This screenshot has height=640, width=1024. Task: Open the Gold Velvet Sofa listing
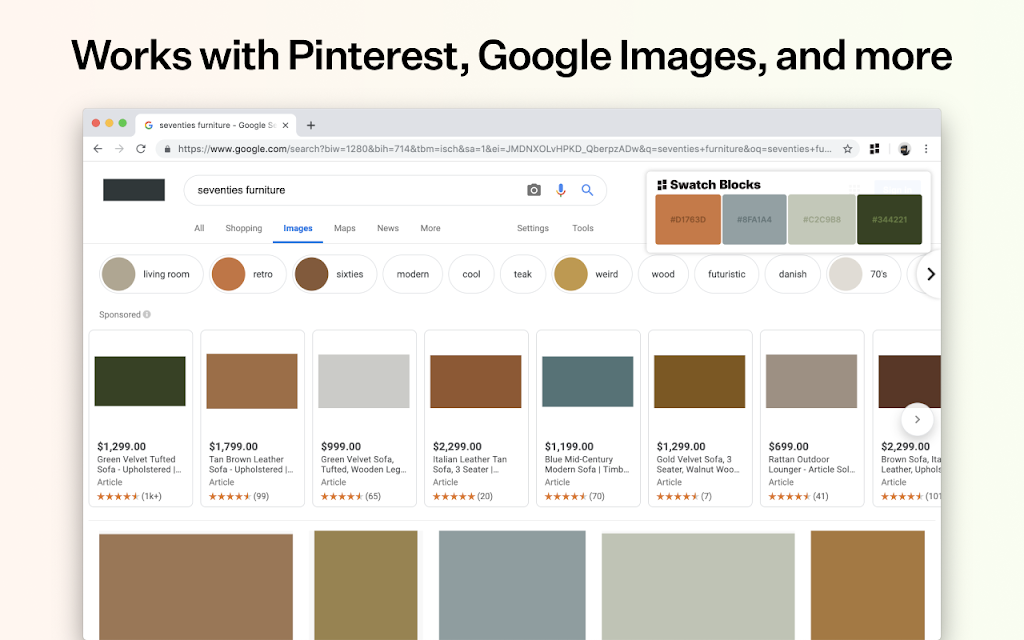(x=700, y=418)
